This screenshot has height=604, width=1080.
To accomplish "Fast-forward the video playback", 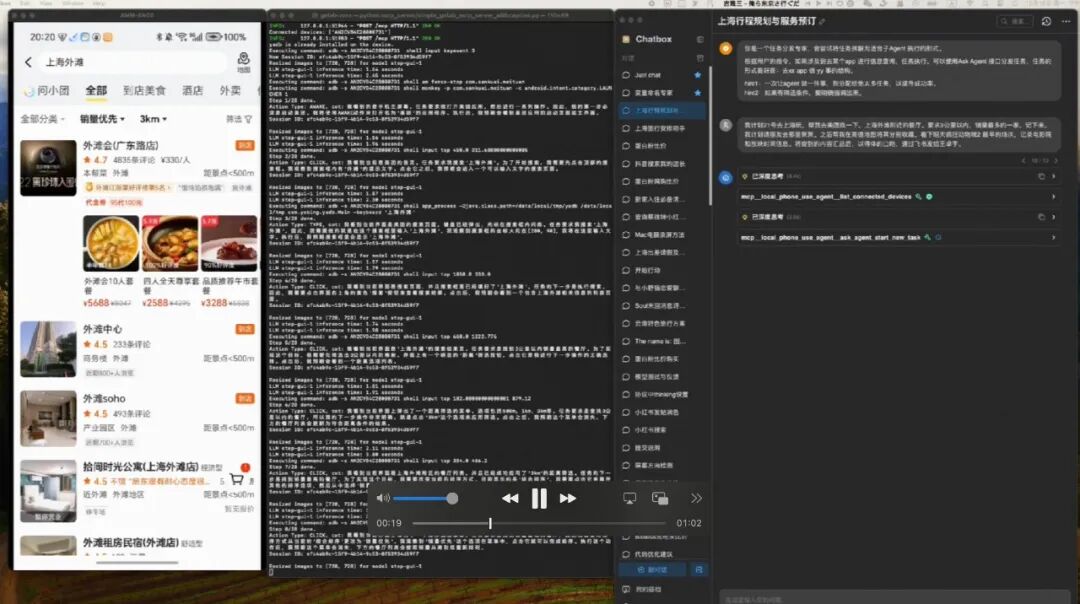I will tap(568, 498).
